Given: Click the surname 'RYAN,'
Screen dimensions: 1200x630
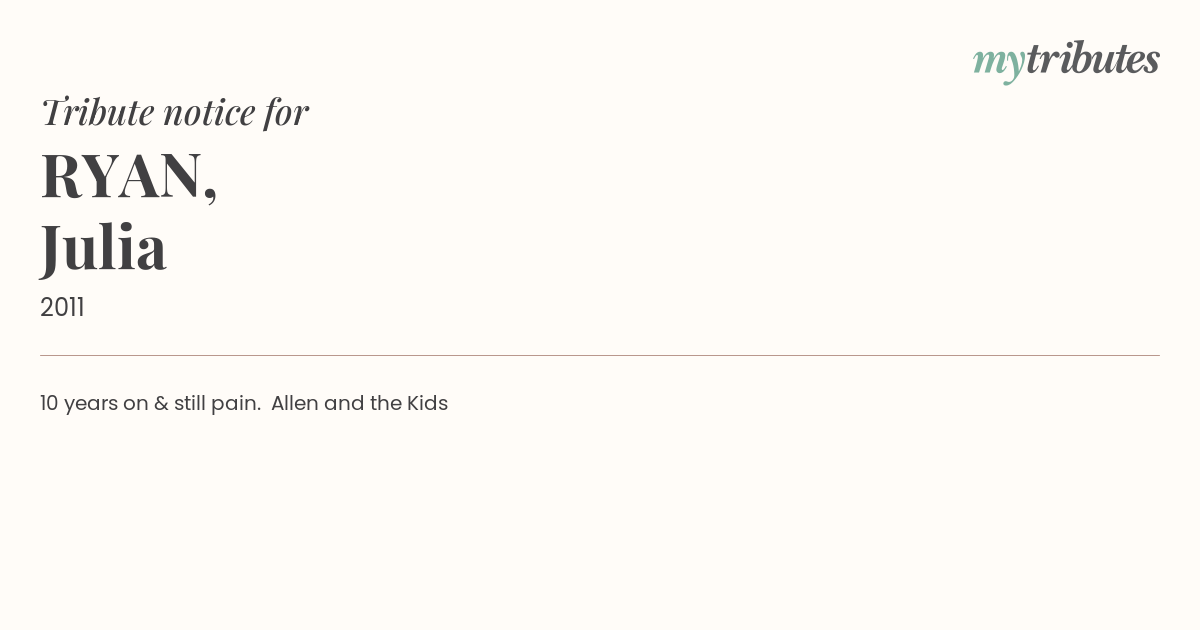Looking at the screenshot, I should 129,177.
